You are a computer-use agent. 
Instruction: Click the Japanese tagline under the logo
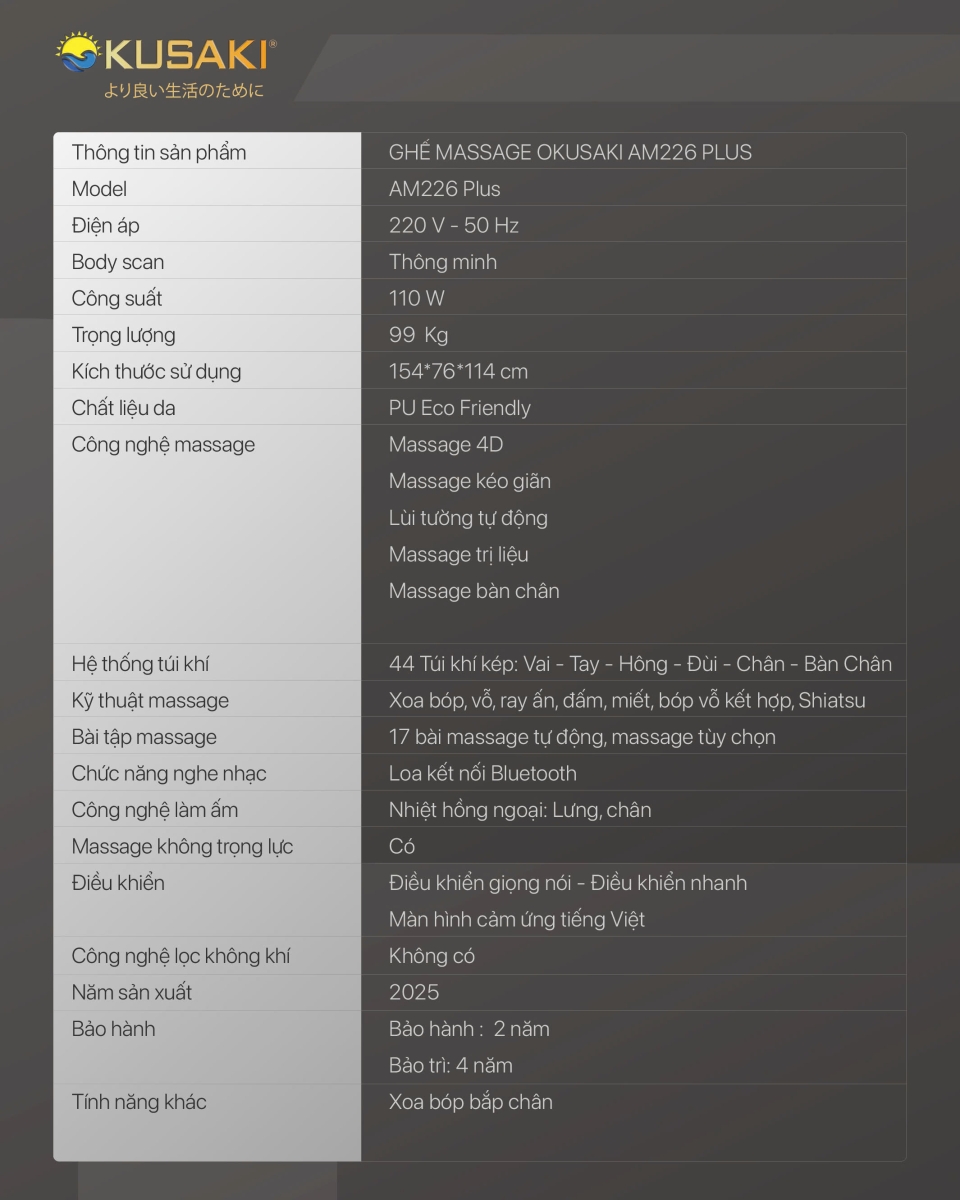tap(184, 91)
